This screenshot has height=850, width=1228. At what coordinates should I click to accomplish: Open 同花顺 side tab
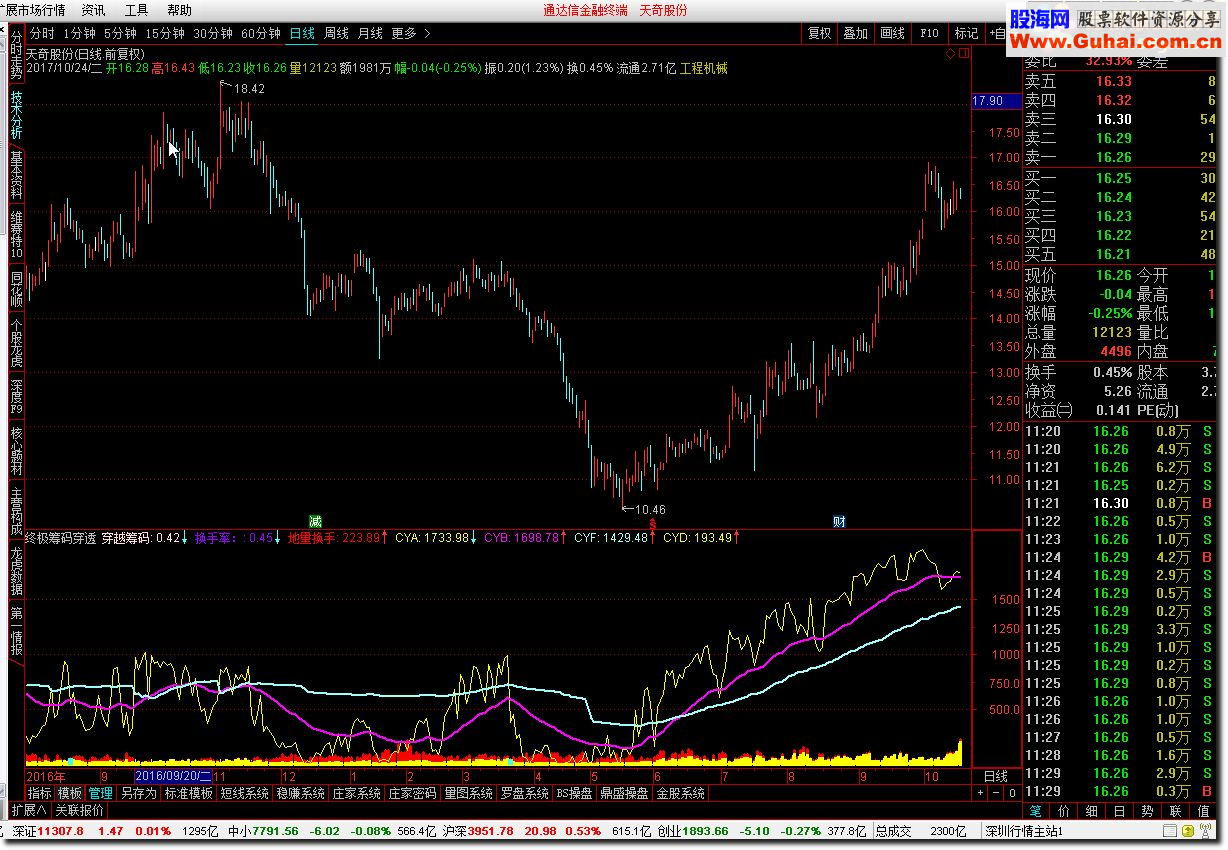coord(16,289)
